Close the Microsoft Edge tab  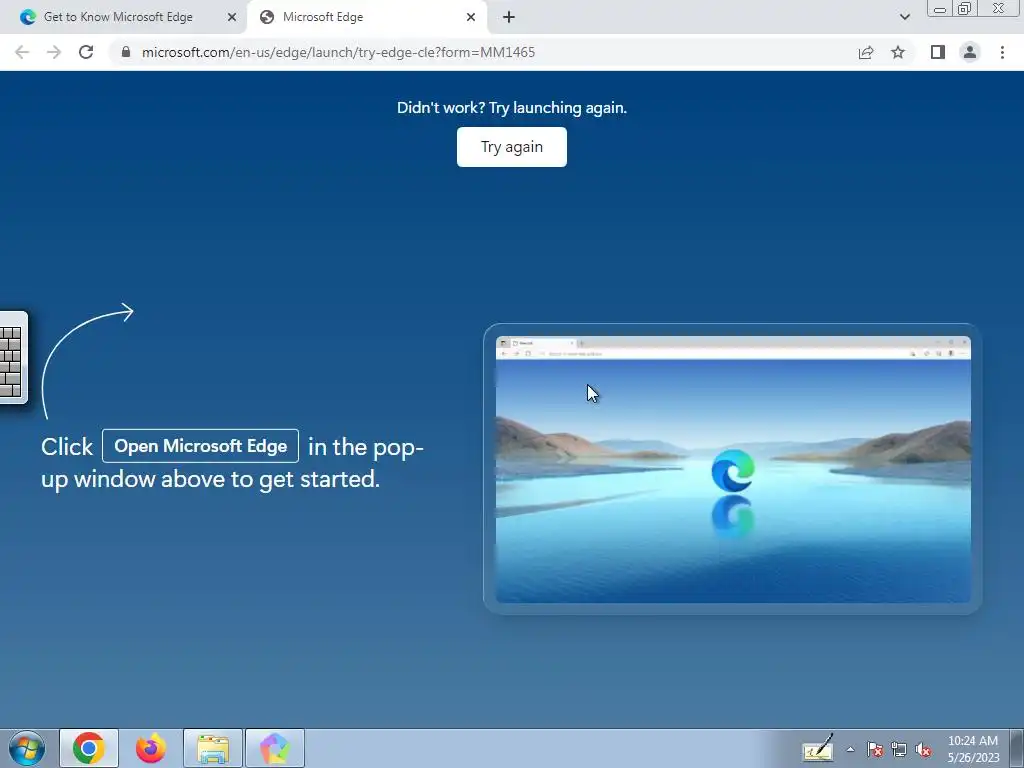(x=471, y=17)
